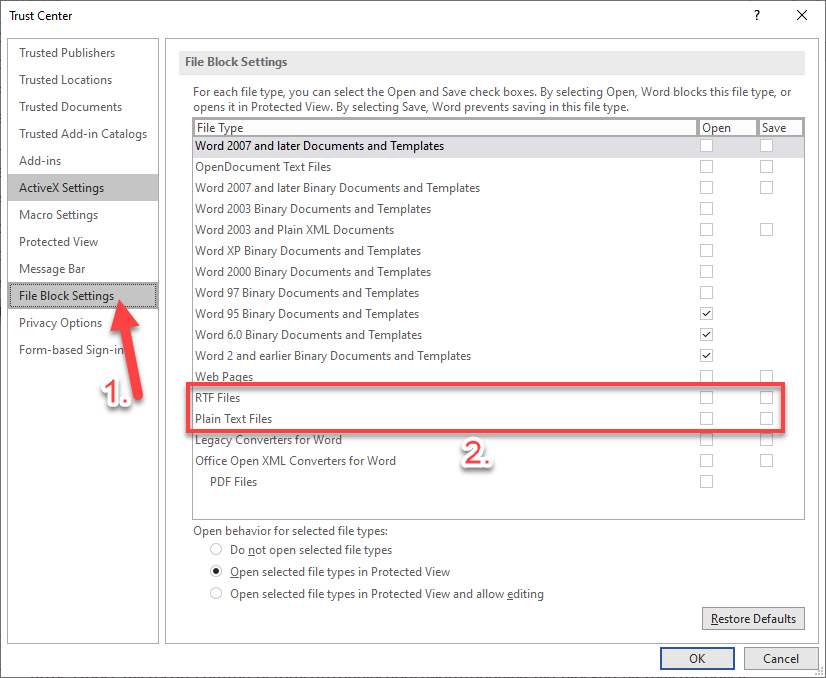Enable Save blocking for RTF Files
The height and width of the screenshot is (678, 826).
(766, 397)
